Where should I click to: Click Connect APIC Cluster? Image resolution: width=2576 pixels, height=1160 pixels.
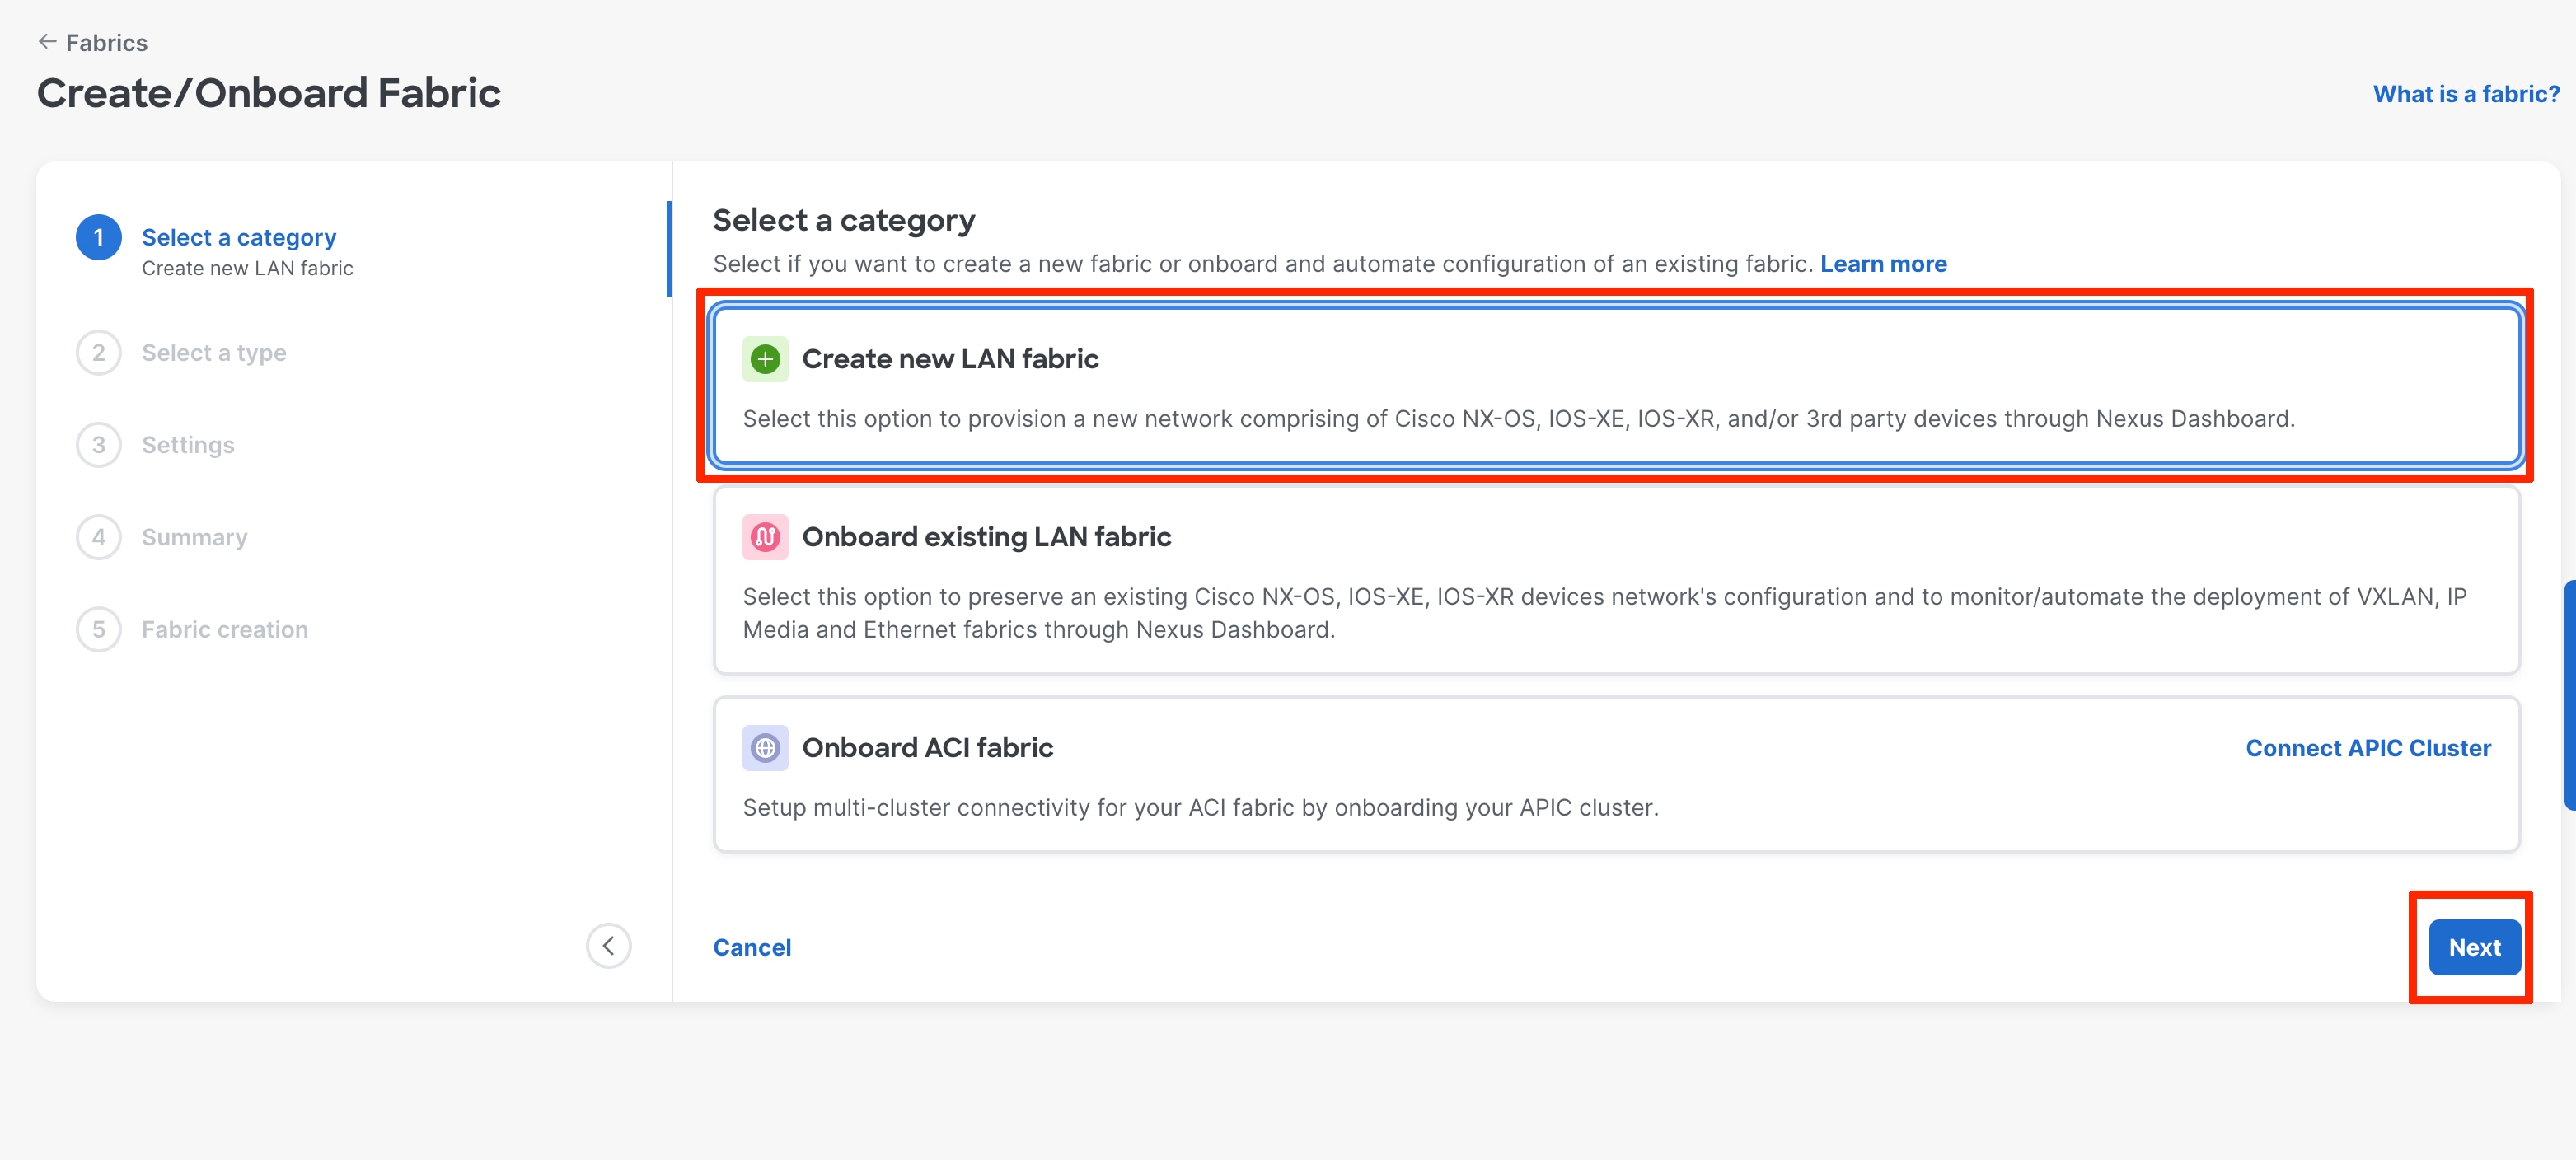pyautogui.click(x=2367, y=747)
